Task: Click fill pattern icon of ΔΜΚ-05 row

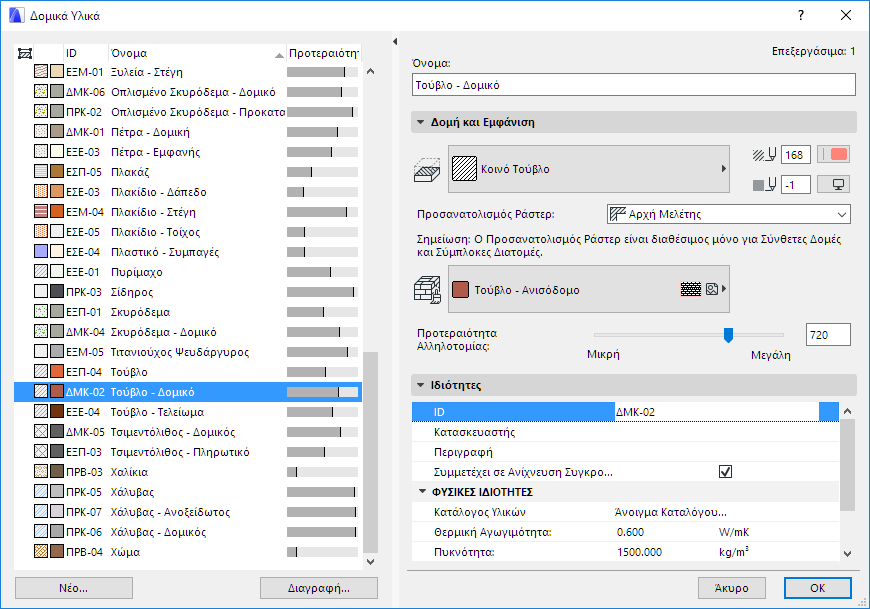Action: (x=41, y=432)
